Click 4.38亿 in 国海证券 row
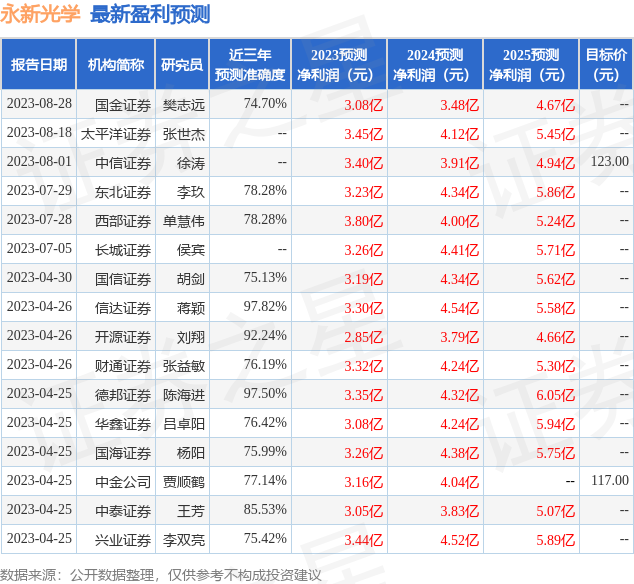The image size is (634, 584). [x=460, y=453]
